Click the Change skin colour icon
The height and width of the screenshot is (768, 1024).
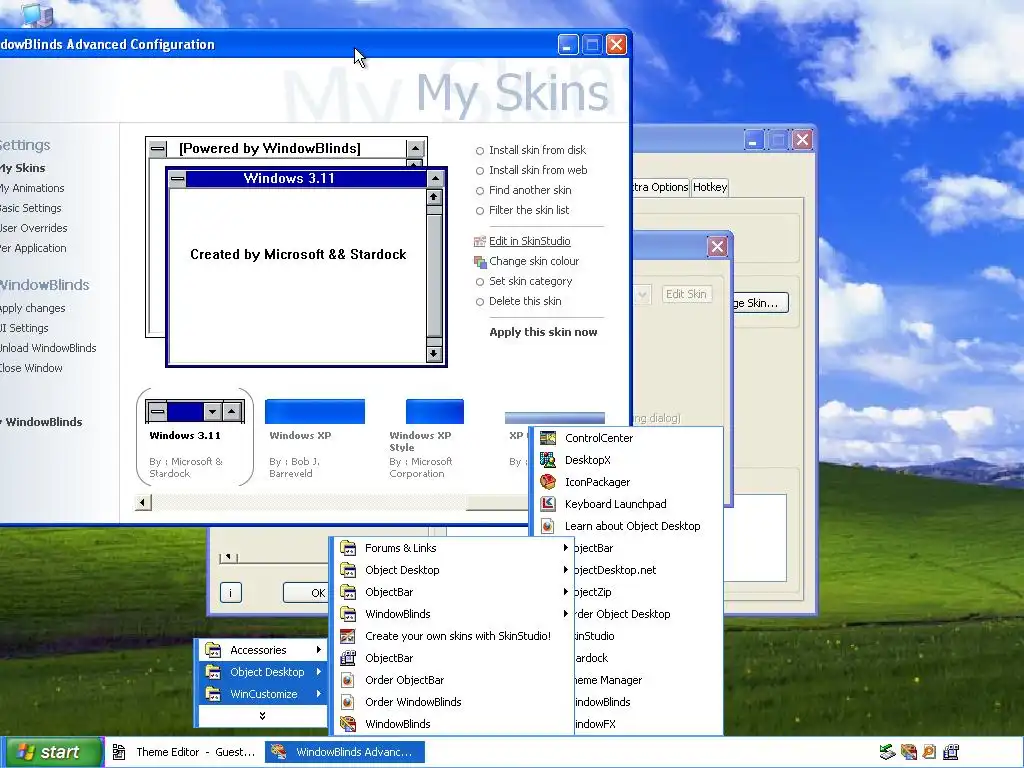(480, 261)
